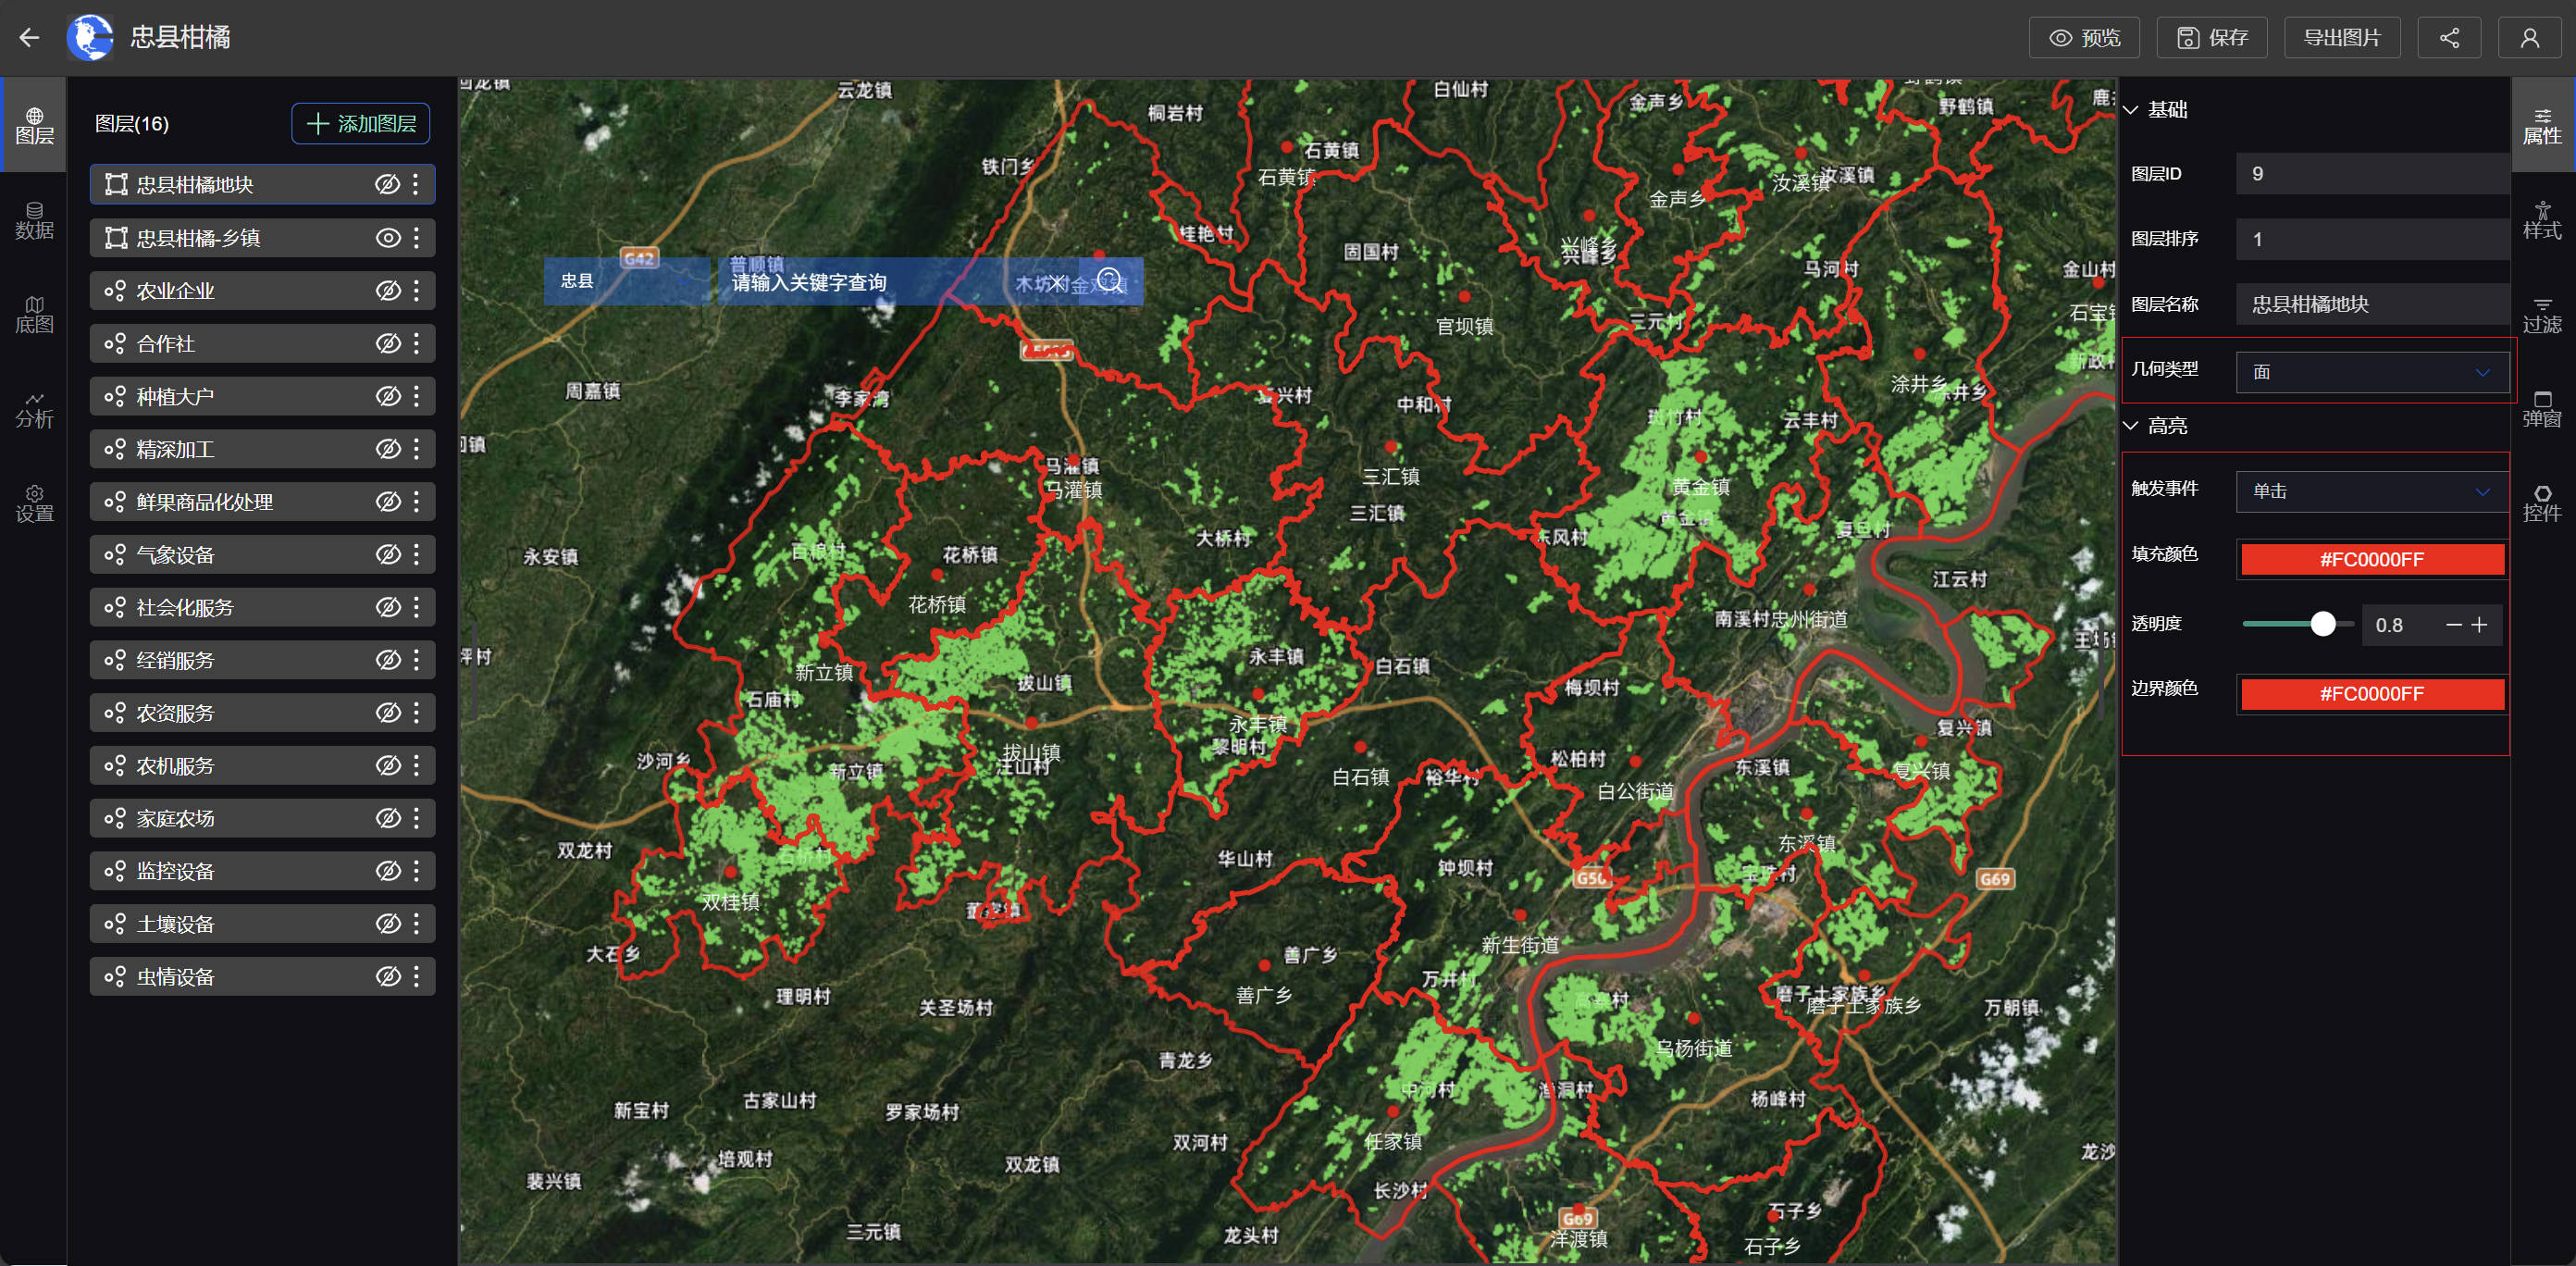
Task: Click the 添加图层 button
Action: pyautogui.click(x=360, y=123)
